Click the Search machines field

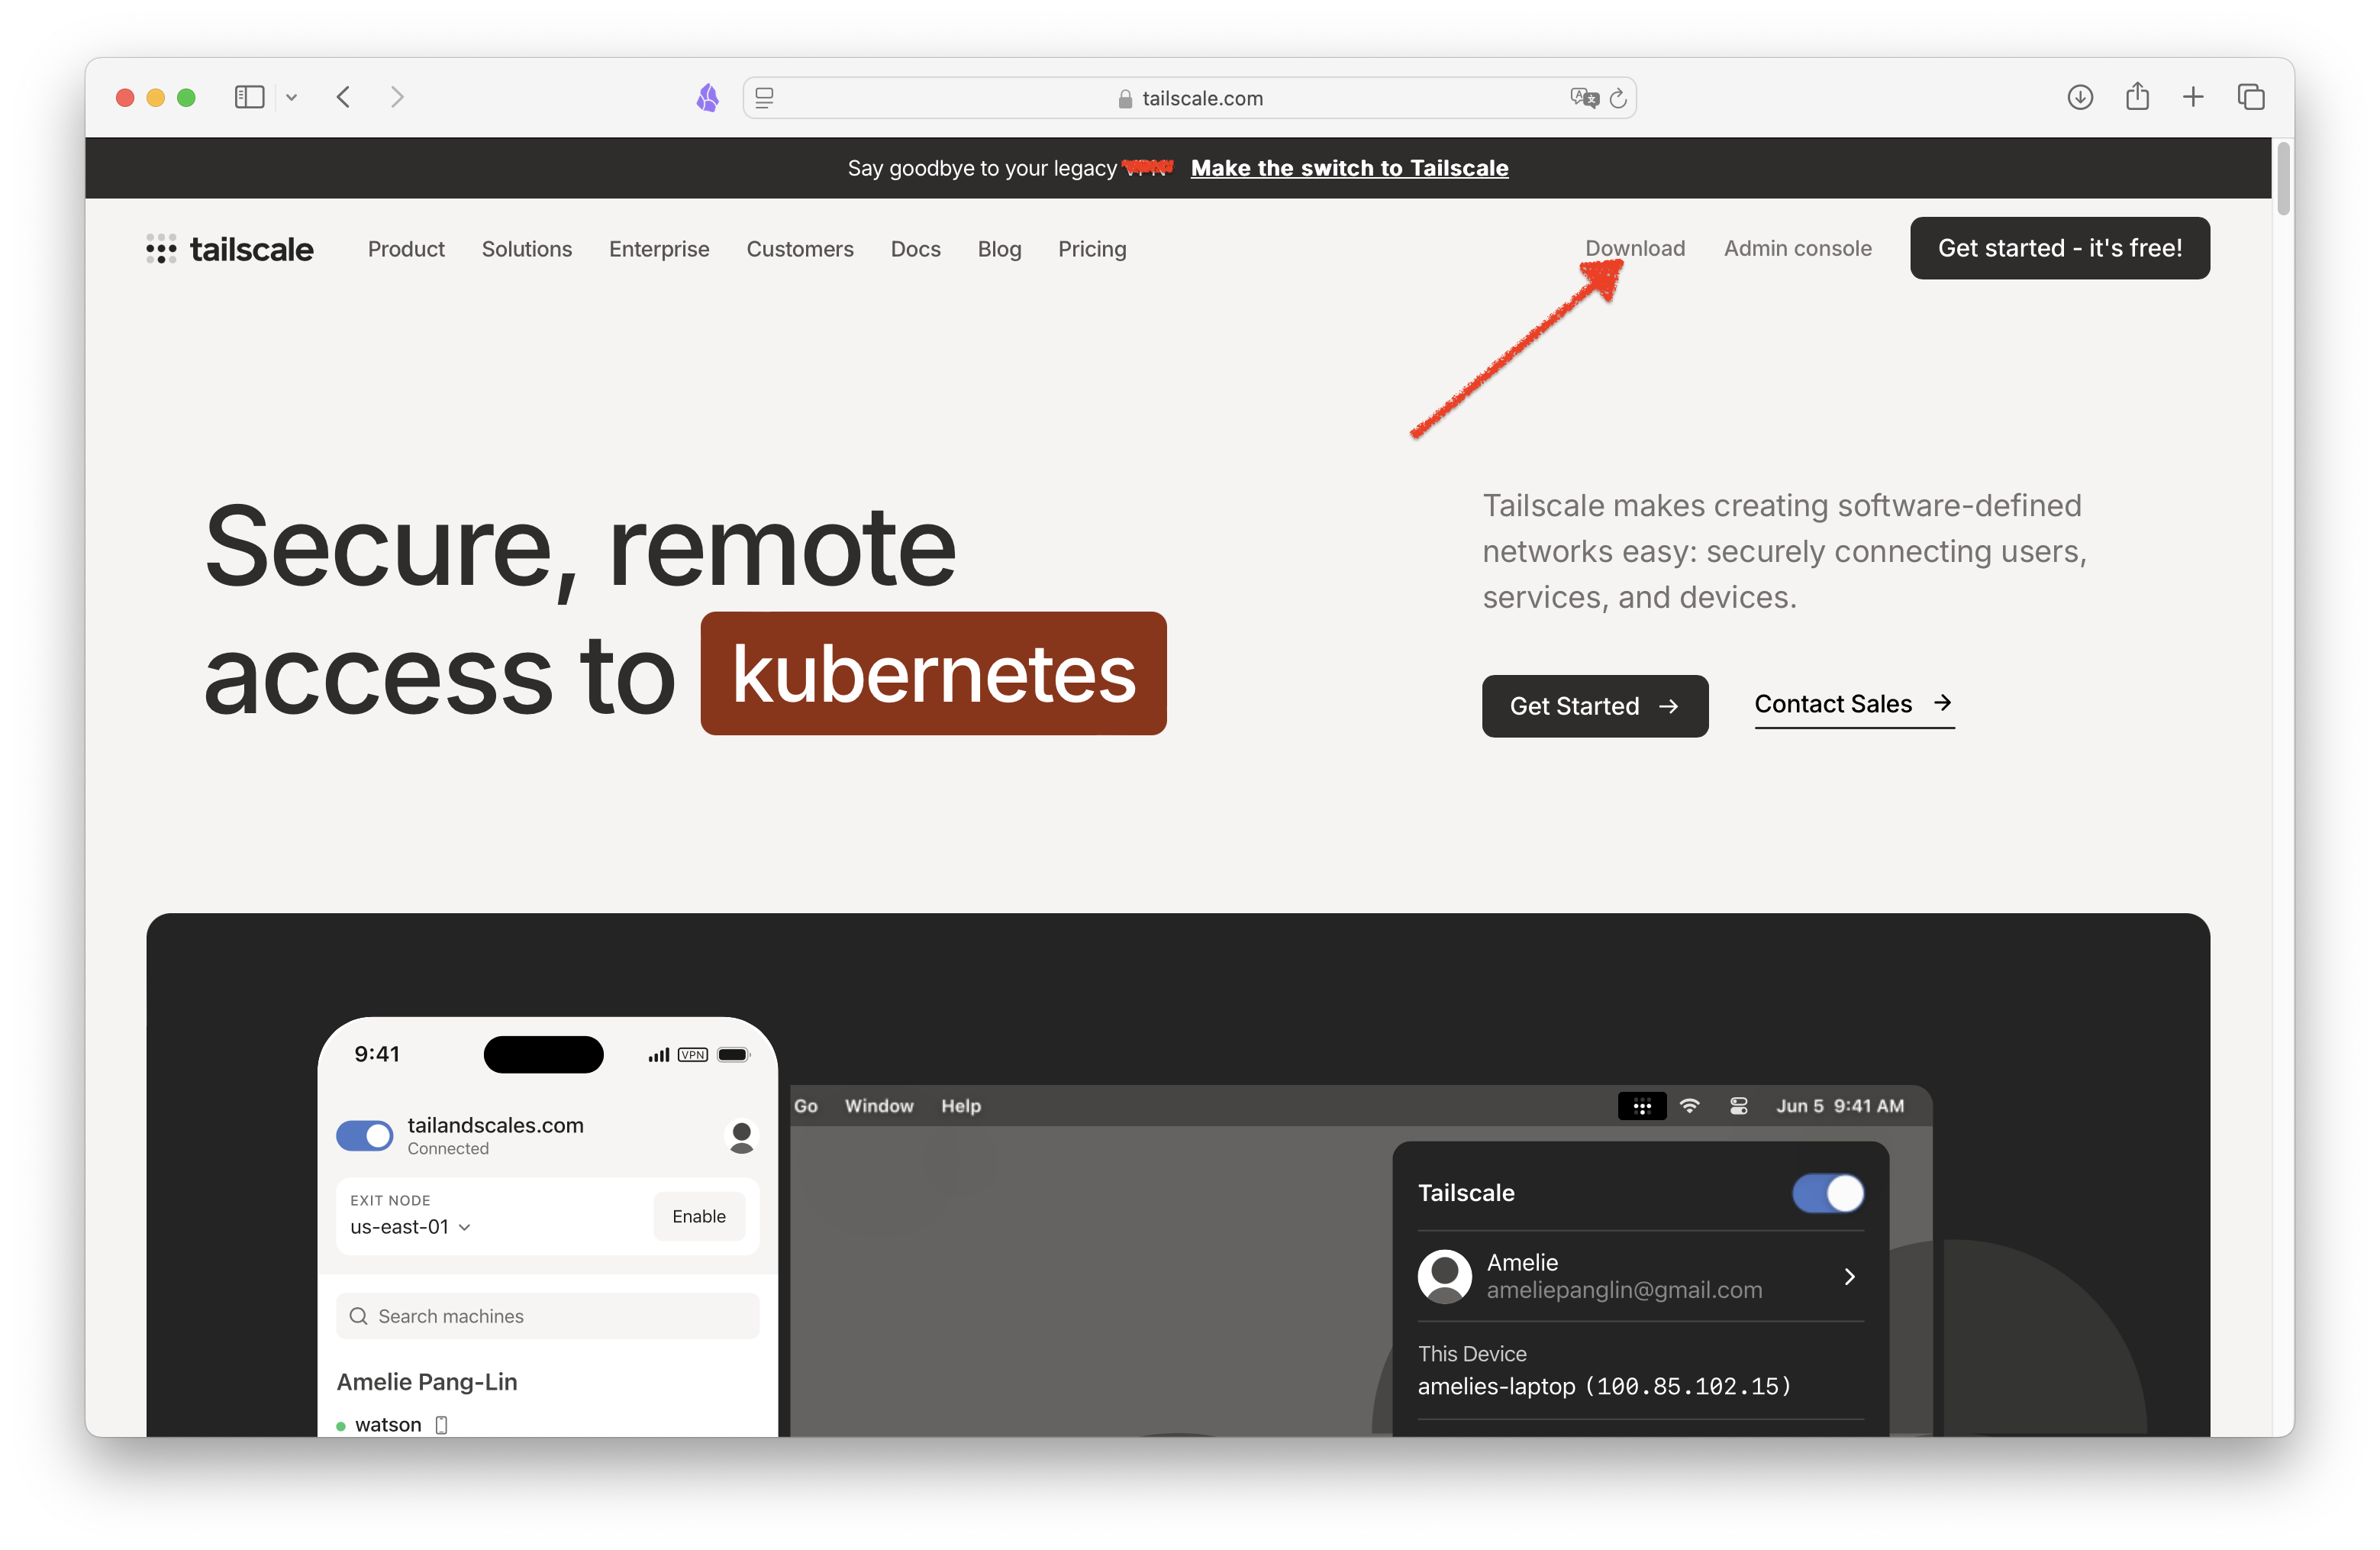coord(547,1316)
